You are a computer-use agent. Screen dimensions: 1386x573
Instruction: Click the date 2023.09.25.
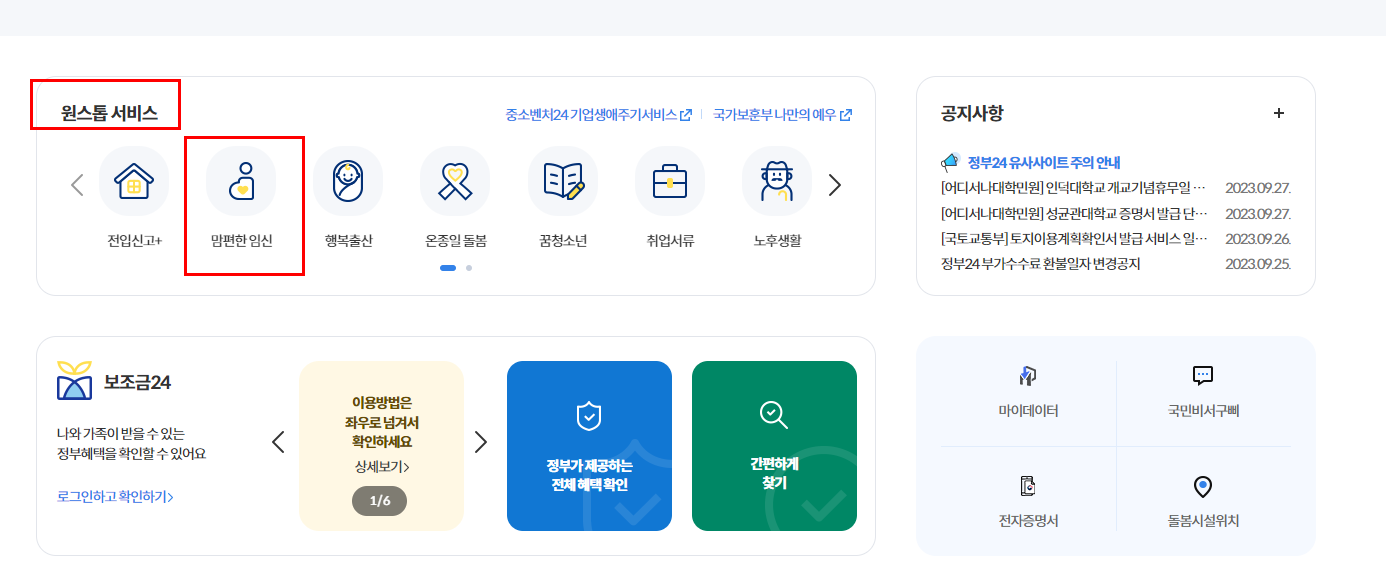point(1258,264)
